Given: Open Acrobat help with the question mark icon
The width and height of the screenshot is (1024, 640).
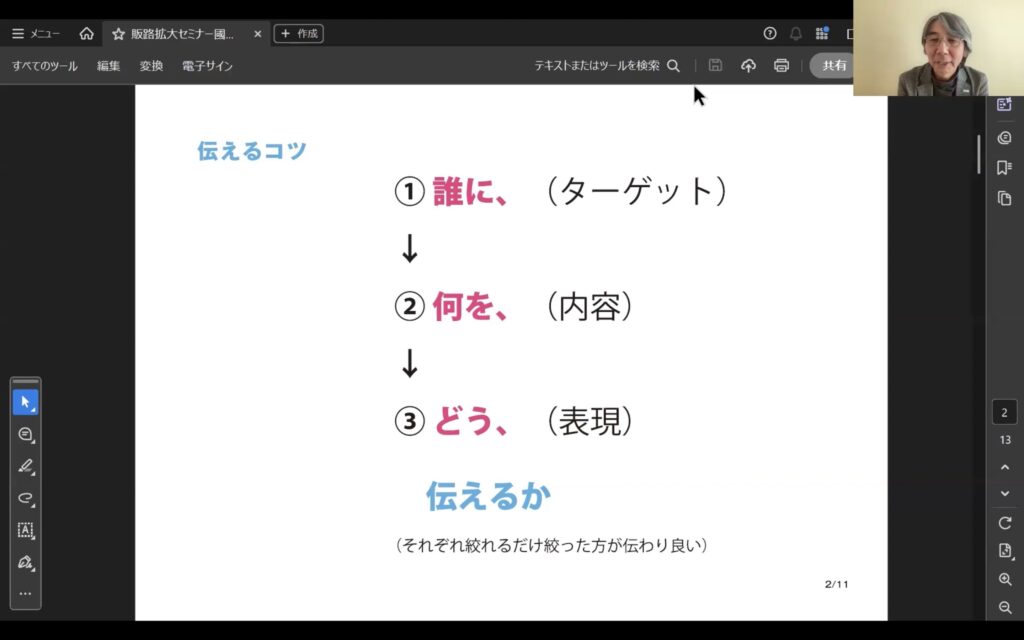Looking at the screenshot, I should pos(769,33).
